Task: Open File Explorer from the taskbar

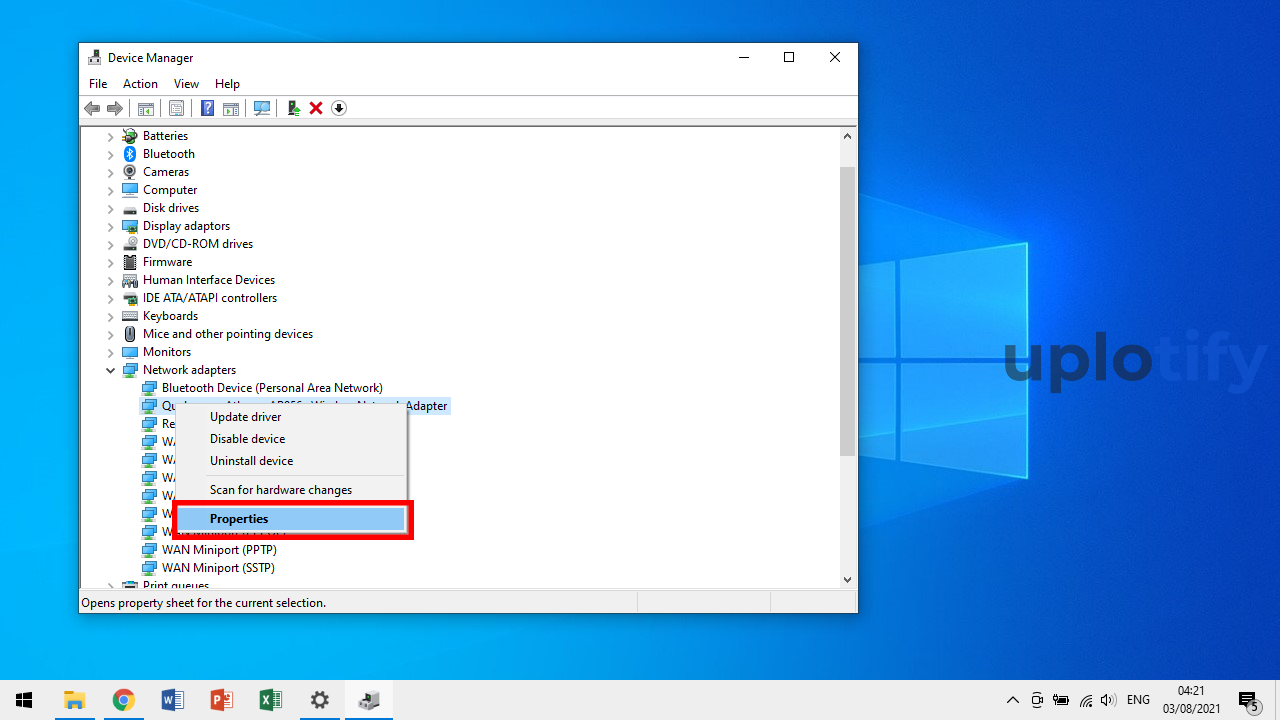Action: point(74,700)
